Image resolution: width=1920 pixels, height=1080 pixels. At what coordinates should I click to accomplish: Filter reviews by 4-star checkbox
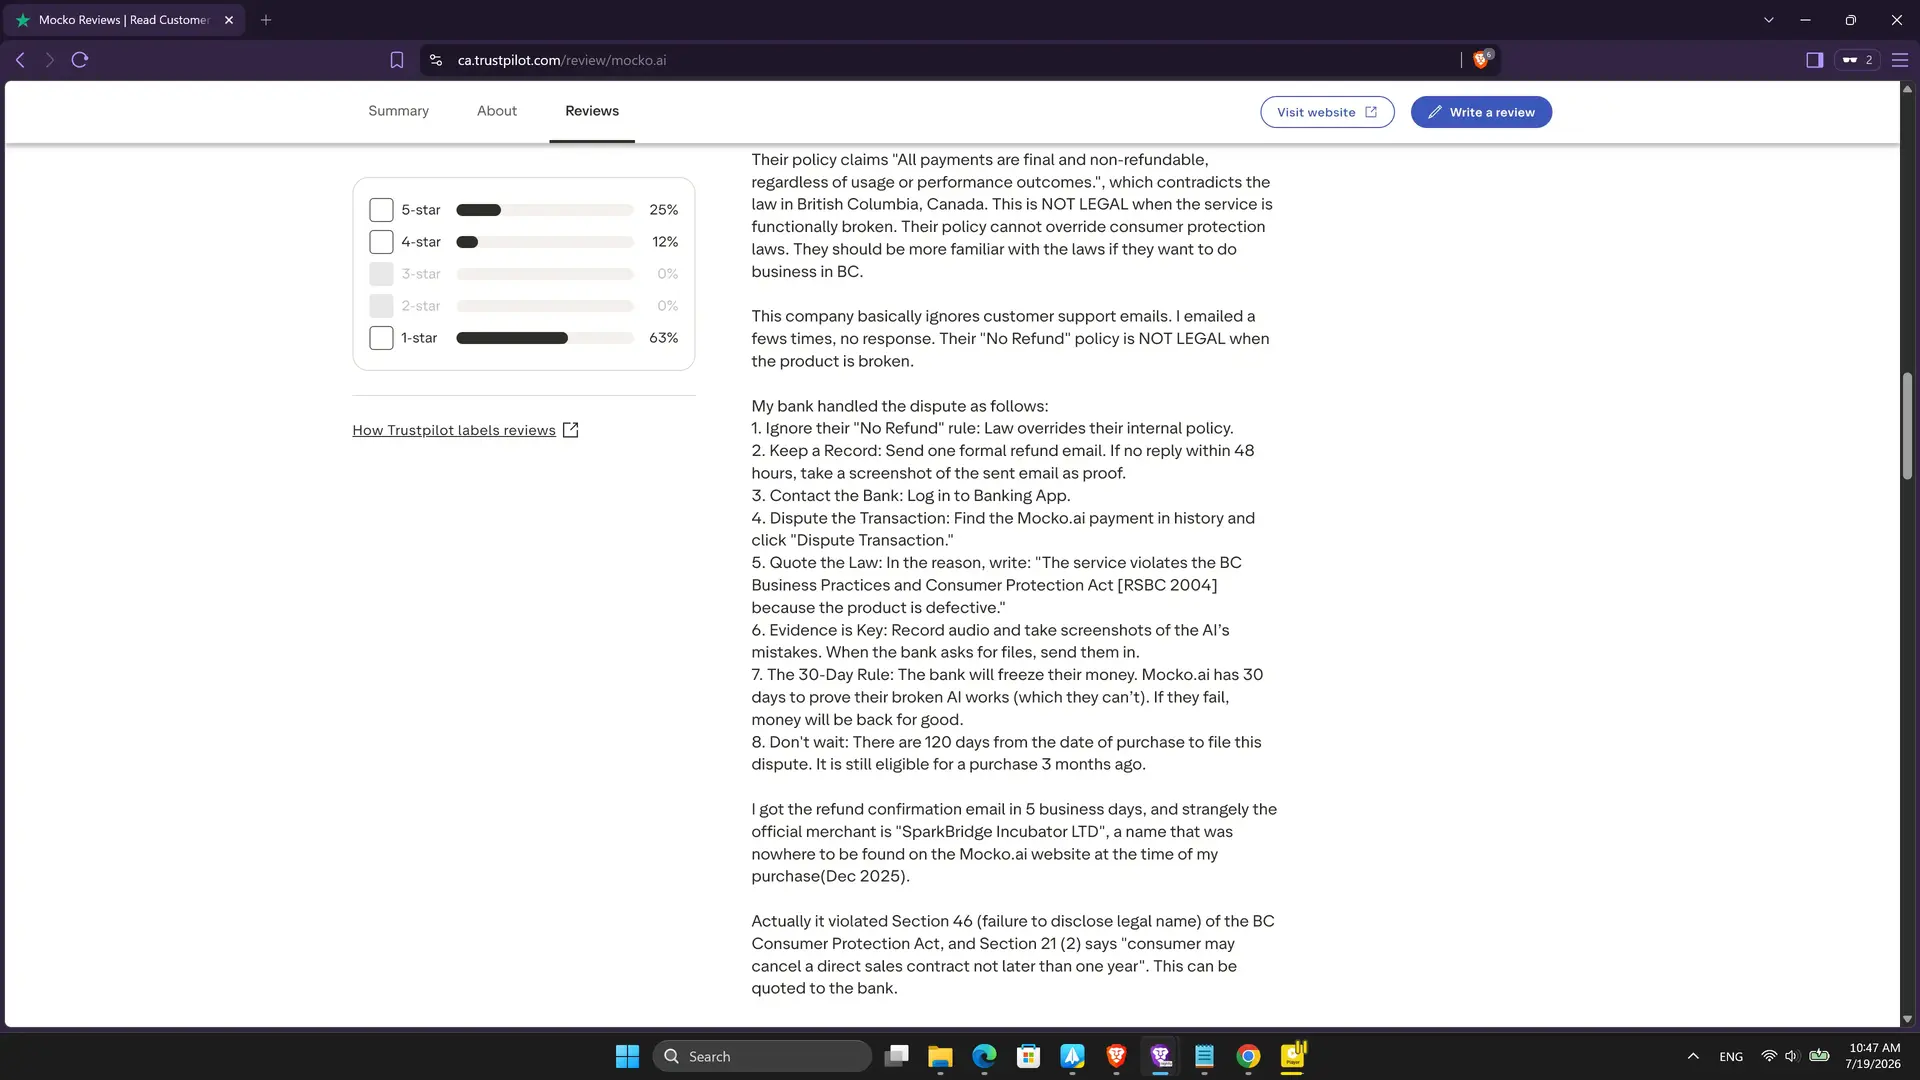[x=381, y=242]
